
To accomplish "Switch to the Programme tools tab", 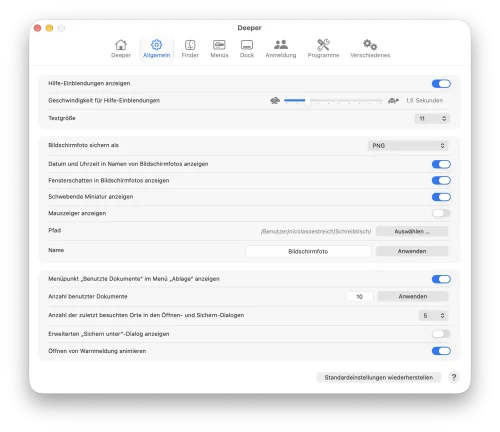I will click(x=323, y=49).
